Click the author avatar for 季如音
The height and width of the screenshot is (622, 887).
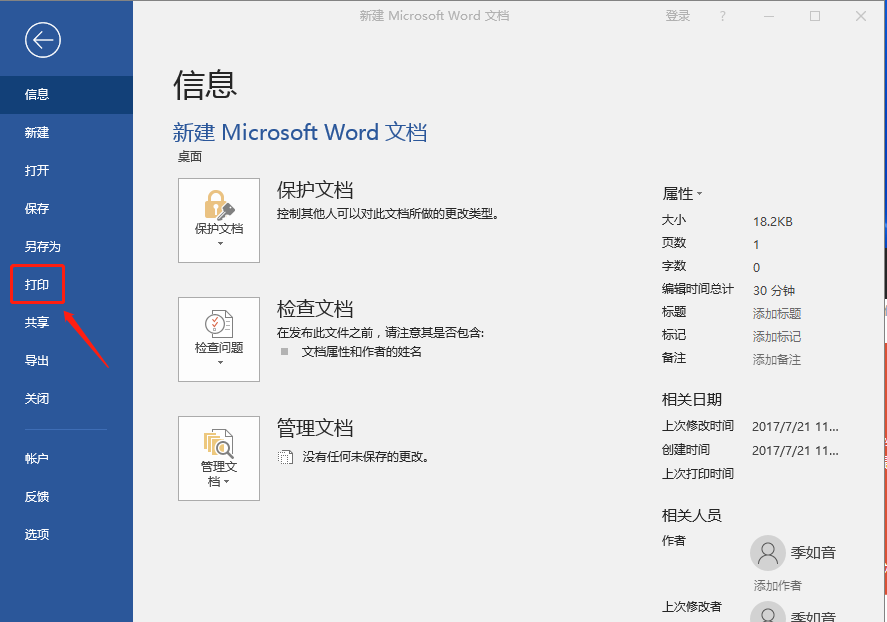click(768, 552)
